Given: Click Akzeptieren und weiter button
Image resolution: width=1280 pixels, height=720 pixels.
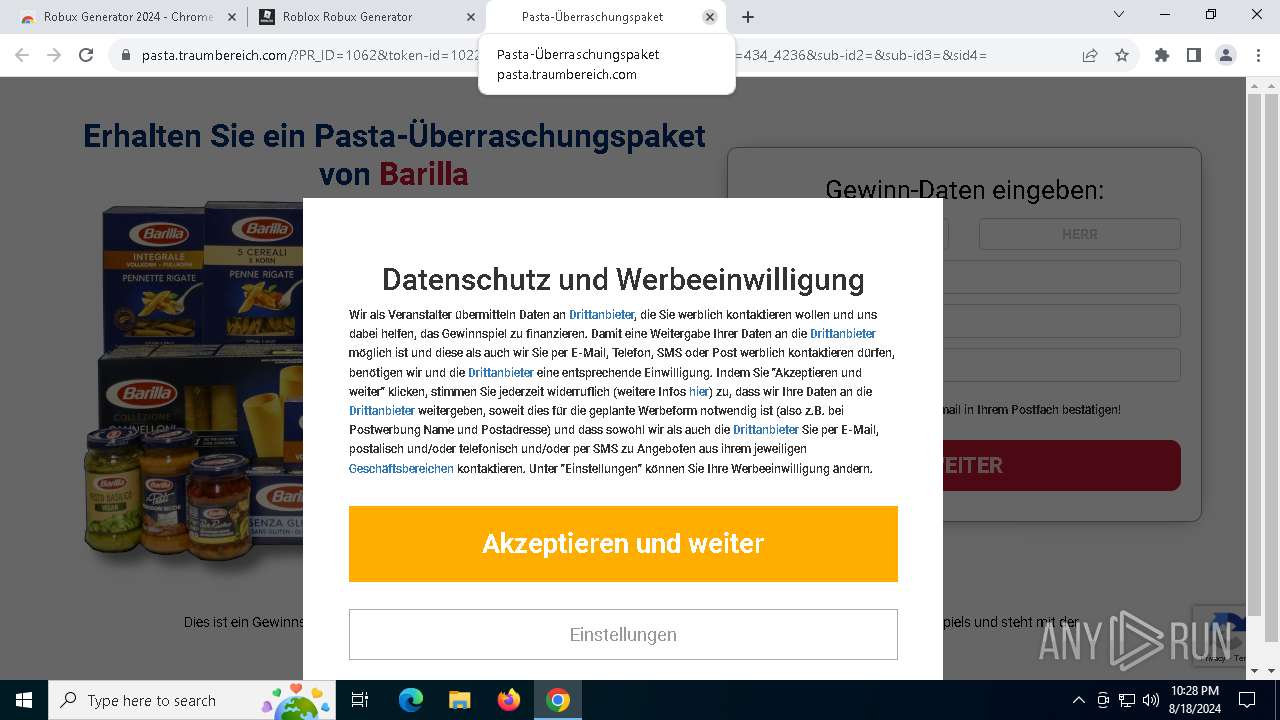Looking at the screenshot, I should [x=623, y=544].
